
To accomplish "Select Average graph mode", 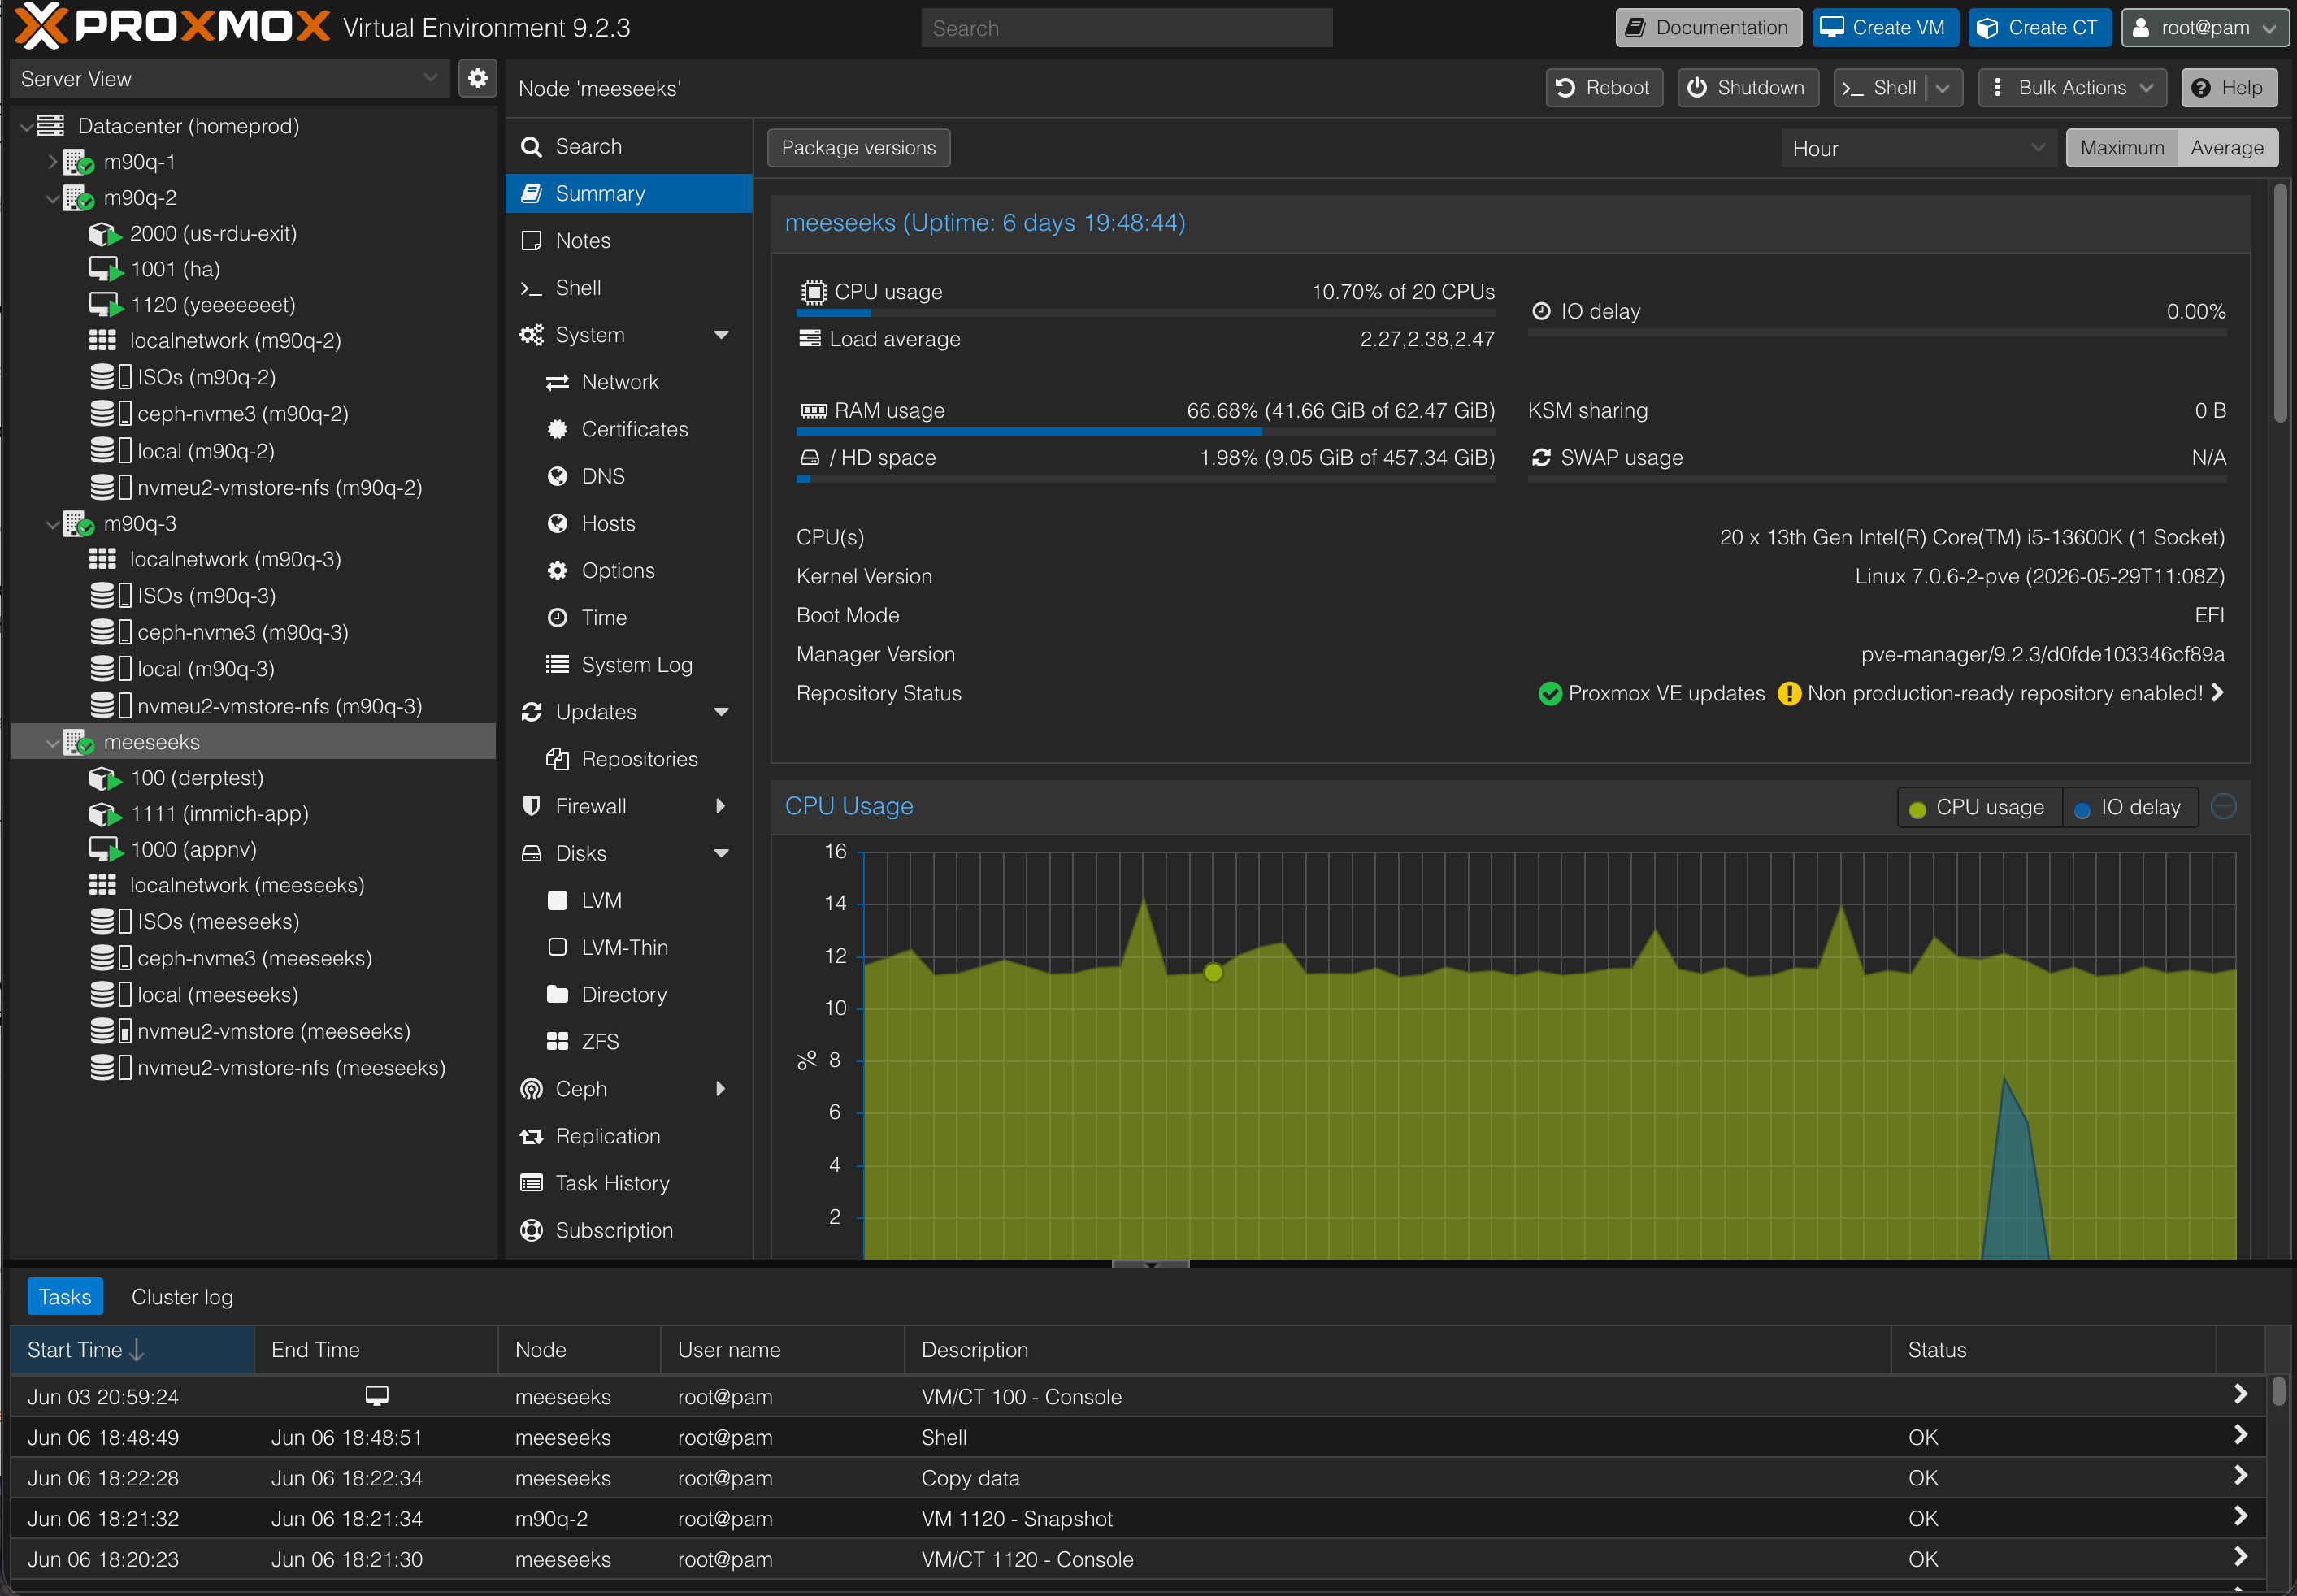I will (x=2227, y=148).
